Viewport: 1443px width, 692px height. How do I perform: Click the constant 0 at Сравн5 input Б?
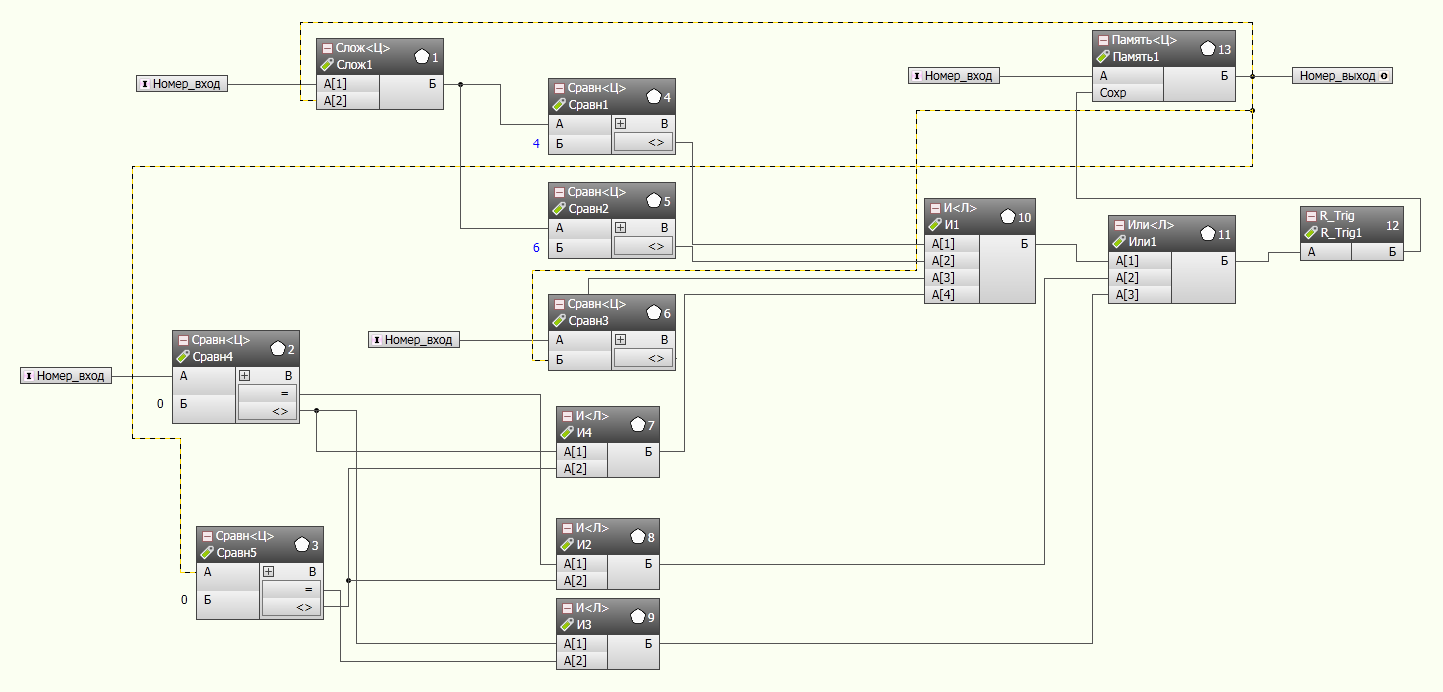[x=184, y=600]
